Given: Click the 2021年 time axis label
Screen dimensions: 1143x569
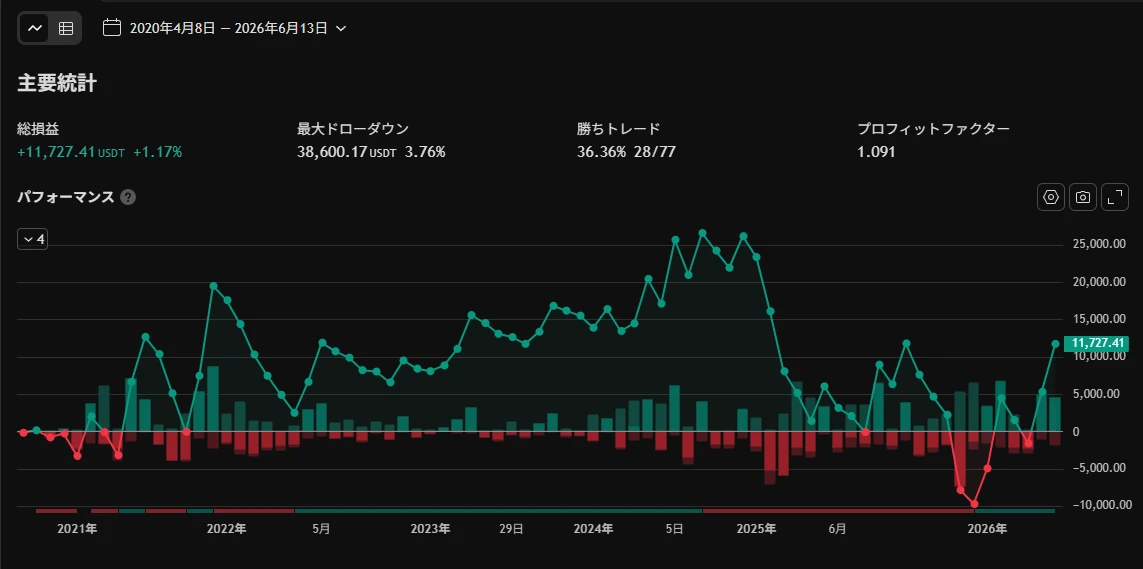Looking at the screenshot, I should coord(77,529).
